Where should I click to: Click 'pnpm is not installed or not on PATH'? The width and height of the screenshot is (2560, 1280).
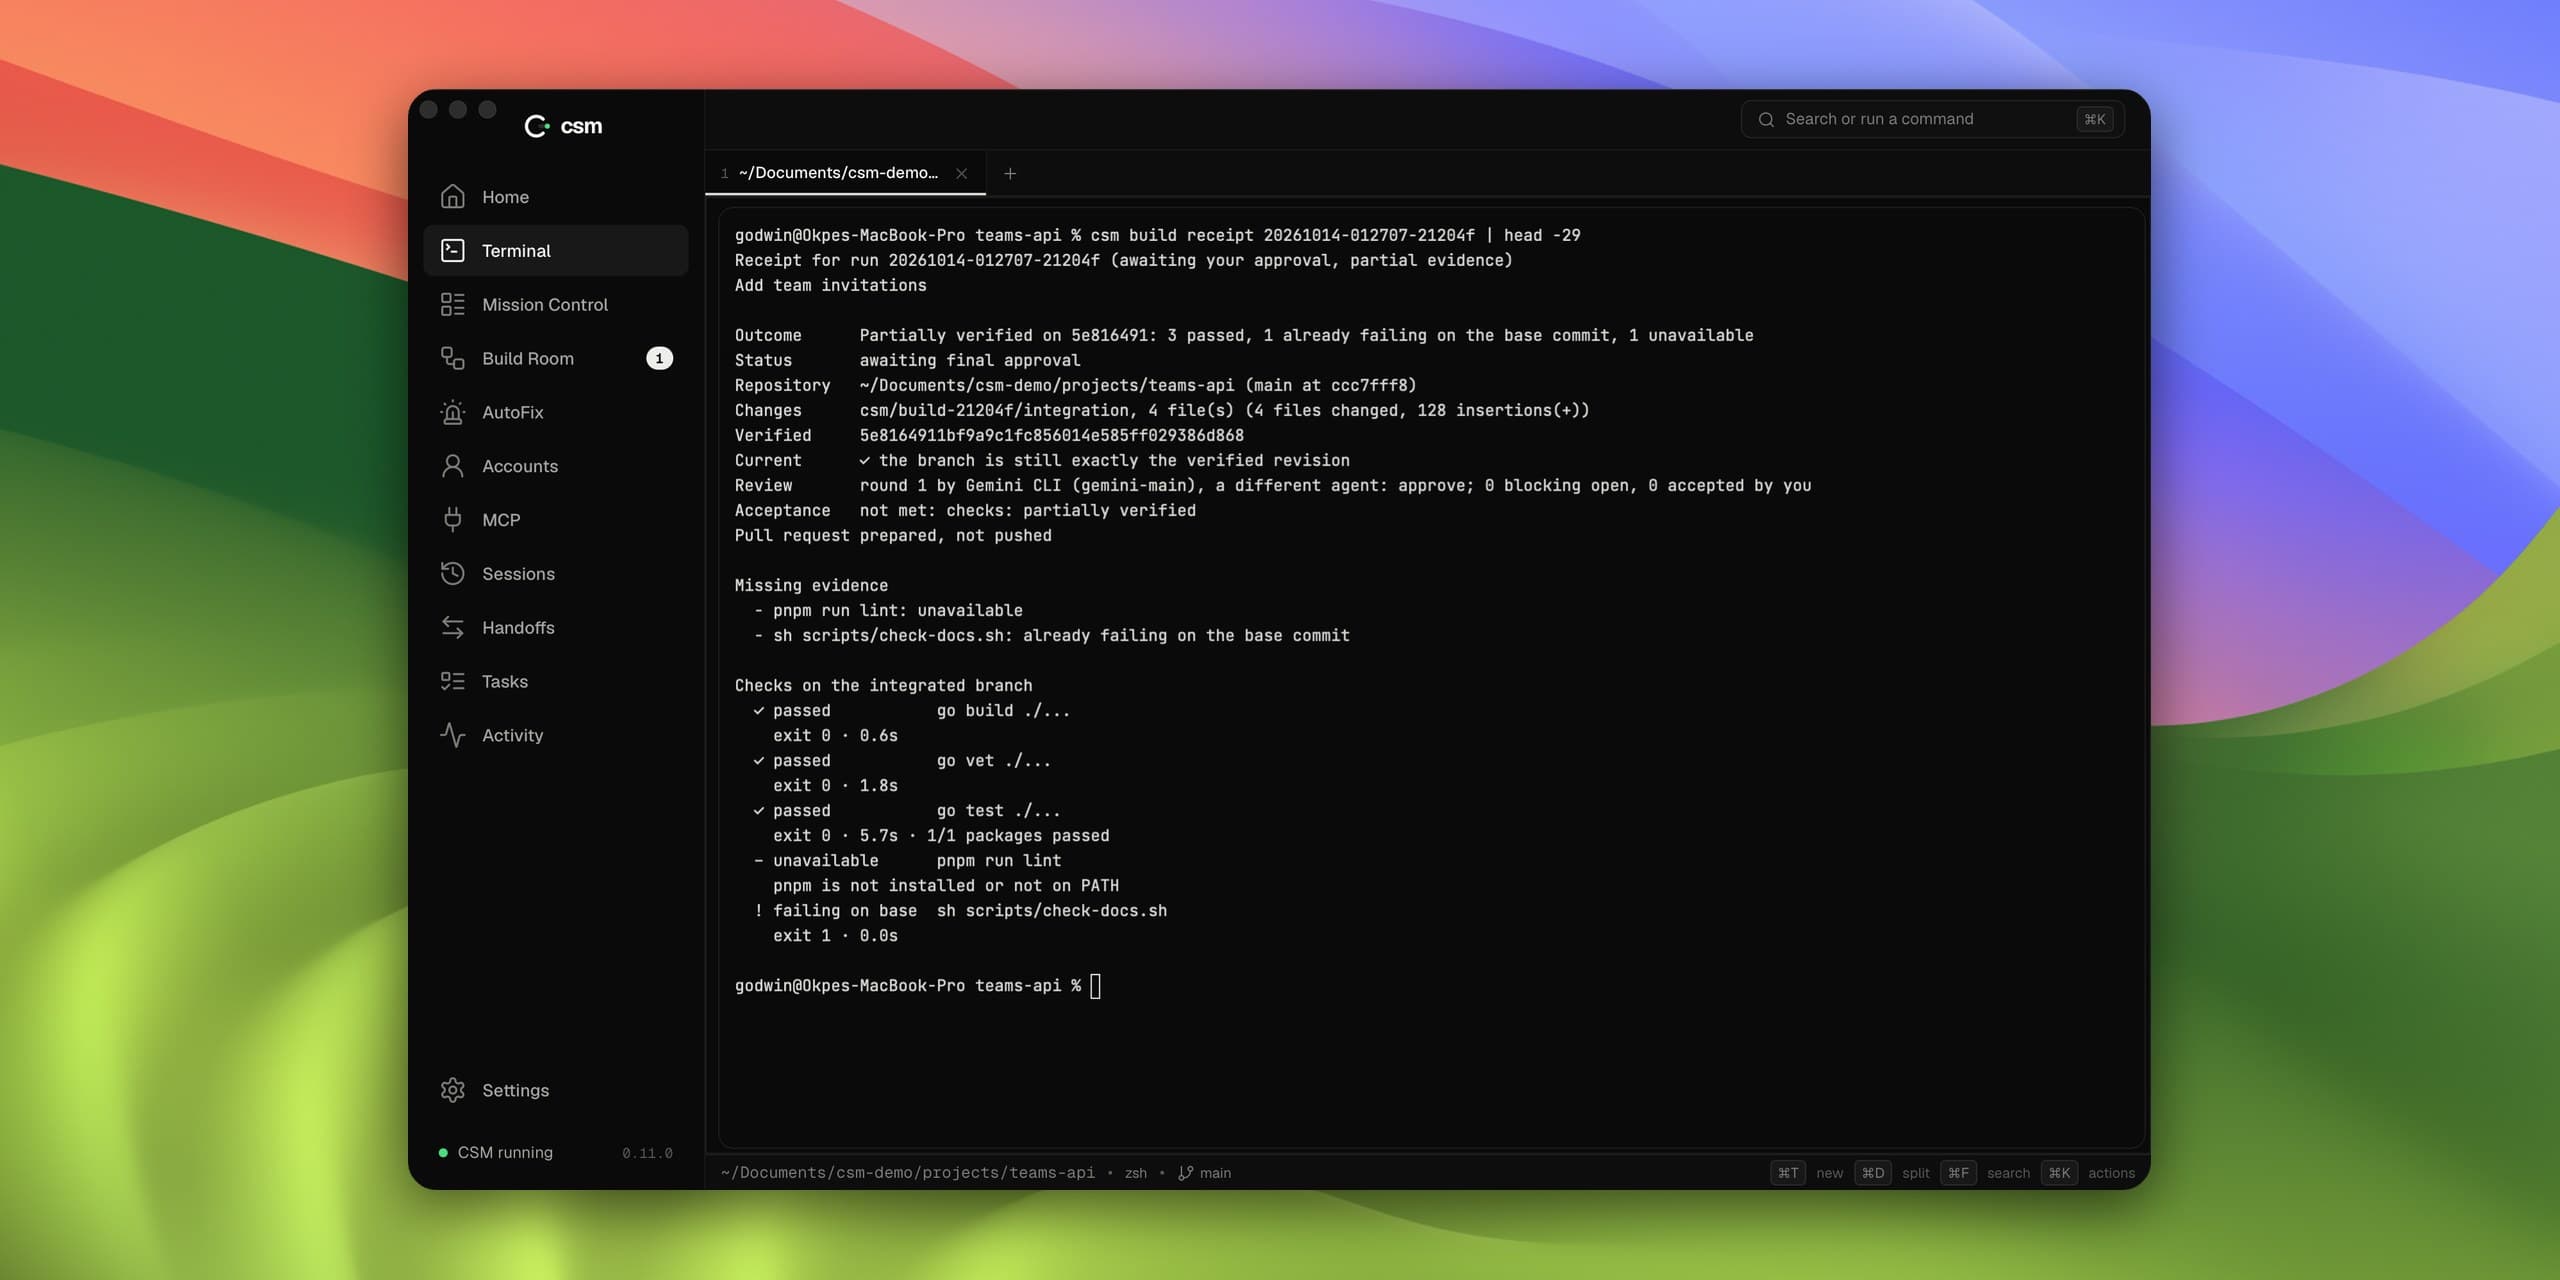[x=946, y=886]
